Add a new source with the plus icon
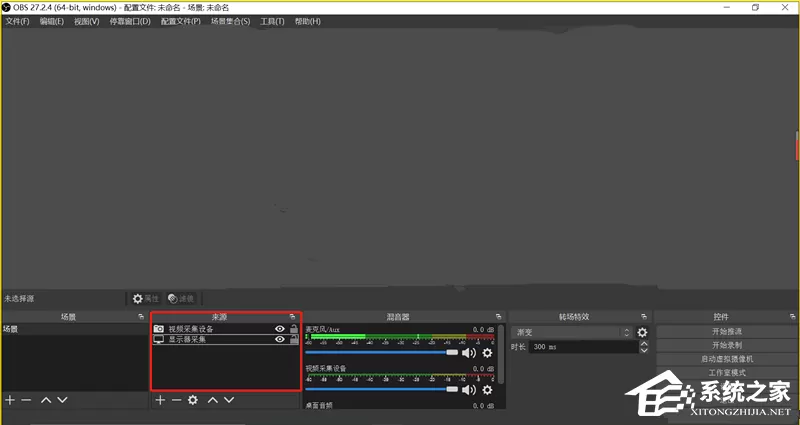800x425 pixels. pyautogui.click(x=160, y=400)
